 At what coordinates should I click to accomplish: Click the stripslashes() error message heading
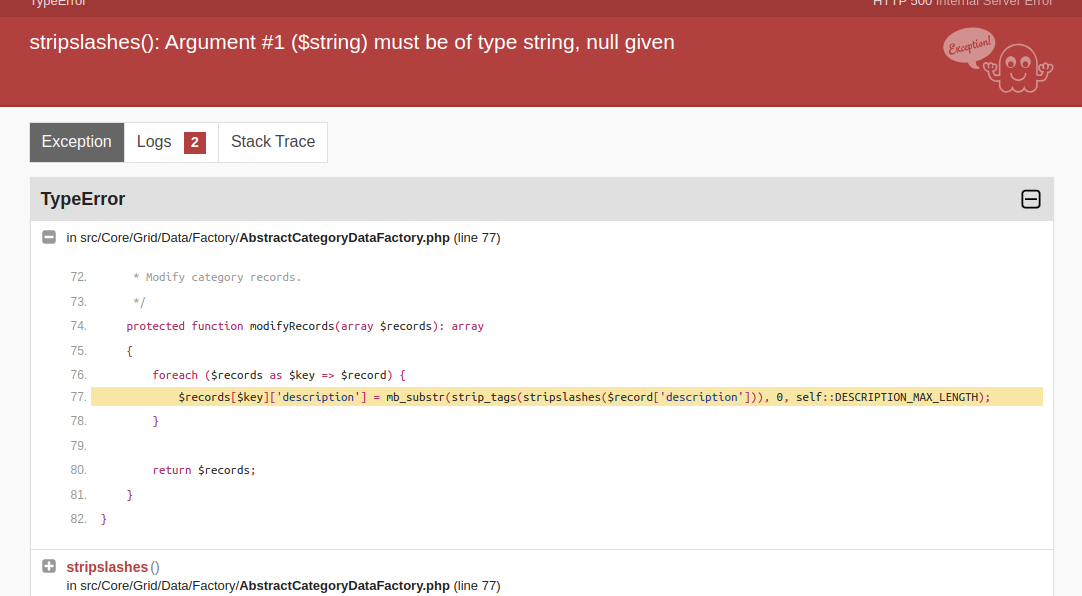352,42
